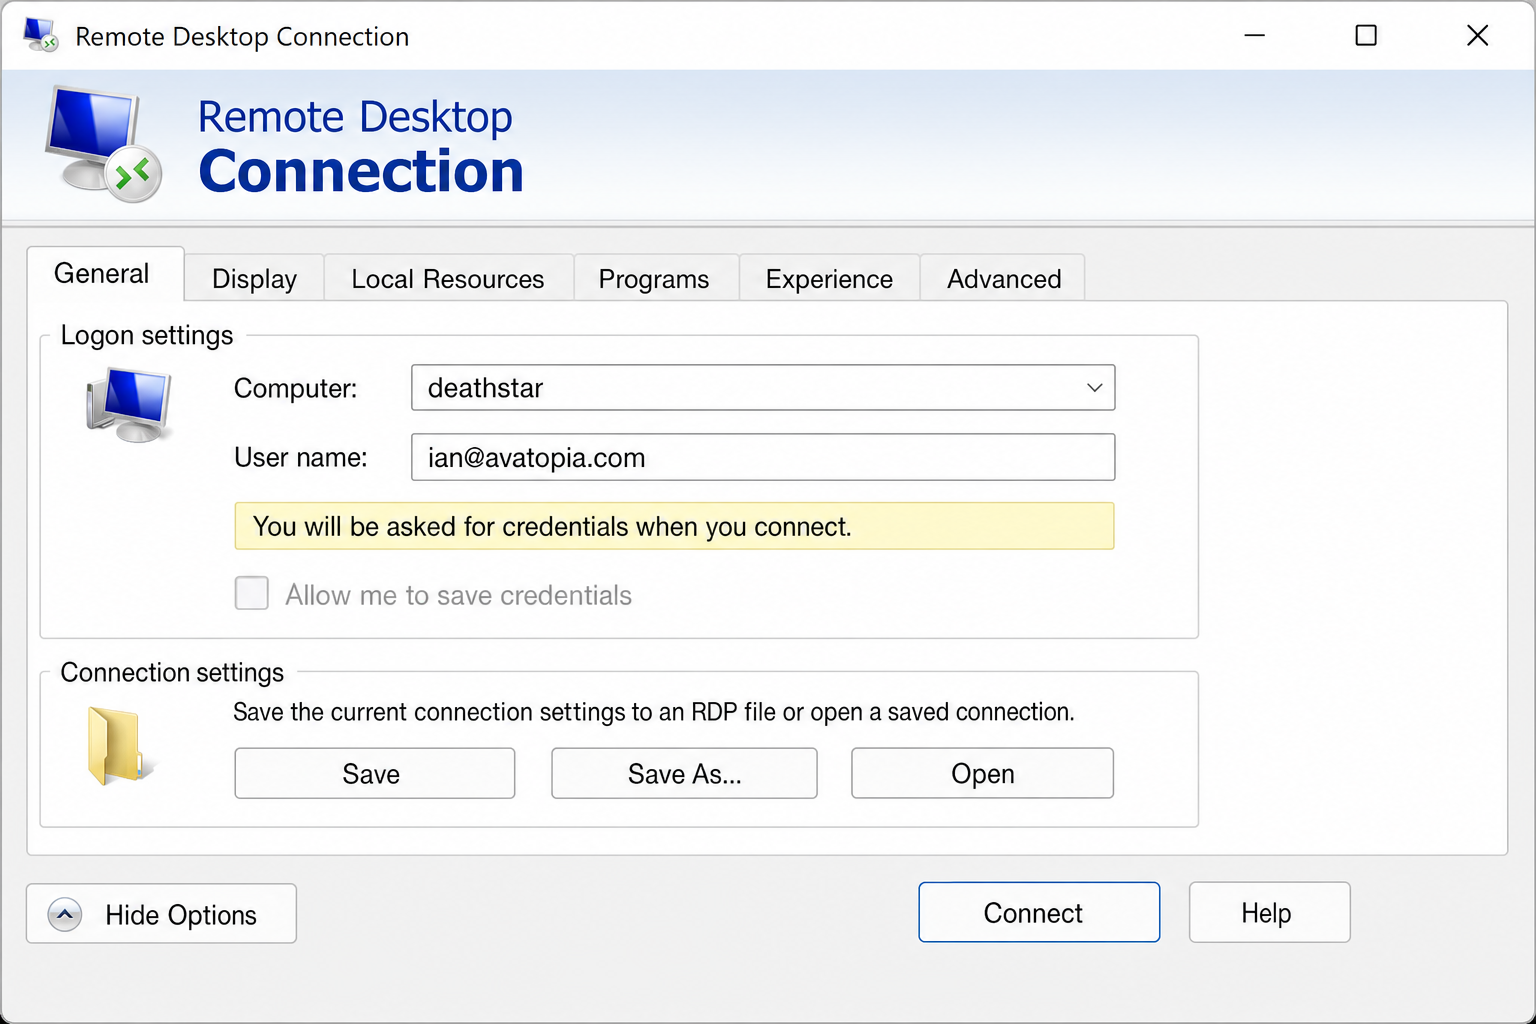Image resolution: width=1536 pixels, height=1024 pixels.
Task: Open Help
Action: [x=1269, y=912]
